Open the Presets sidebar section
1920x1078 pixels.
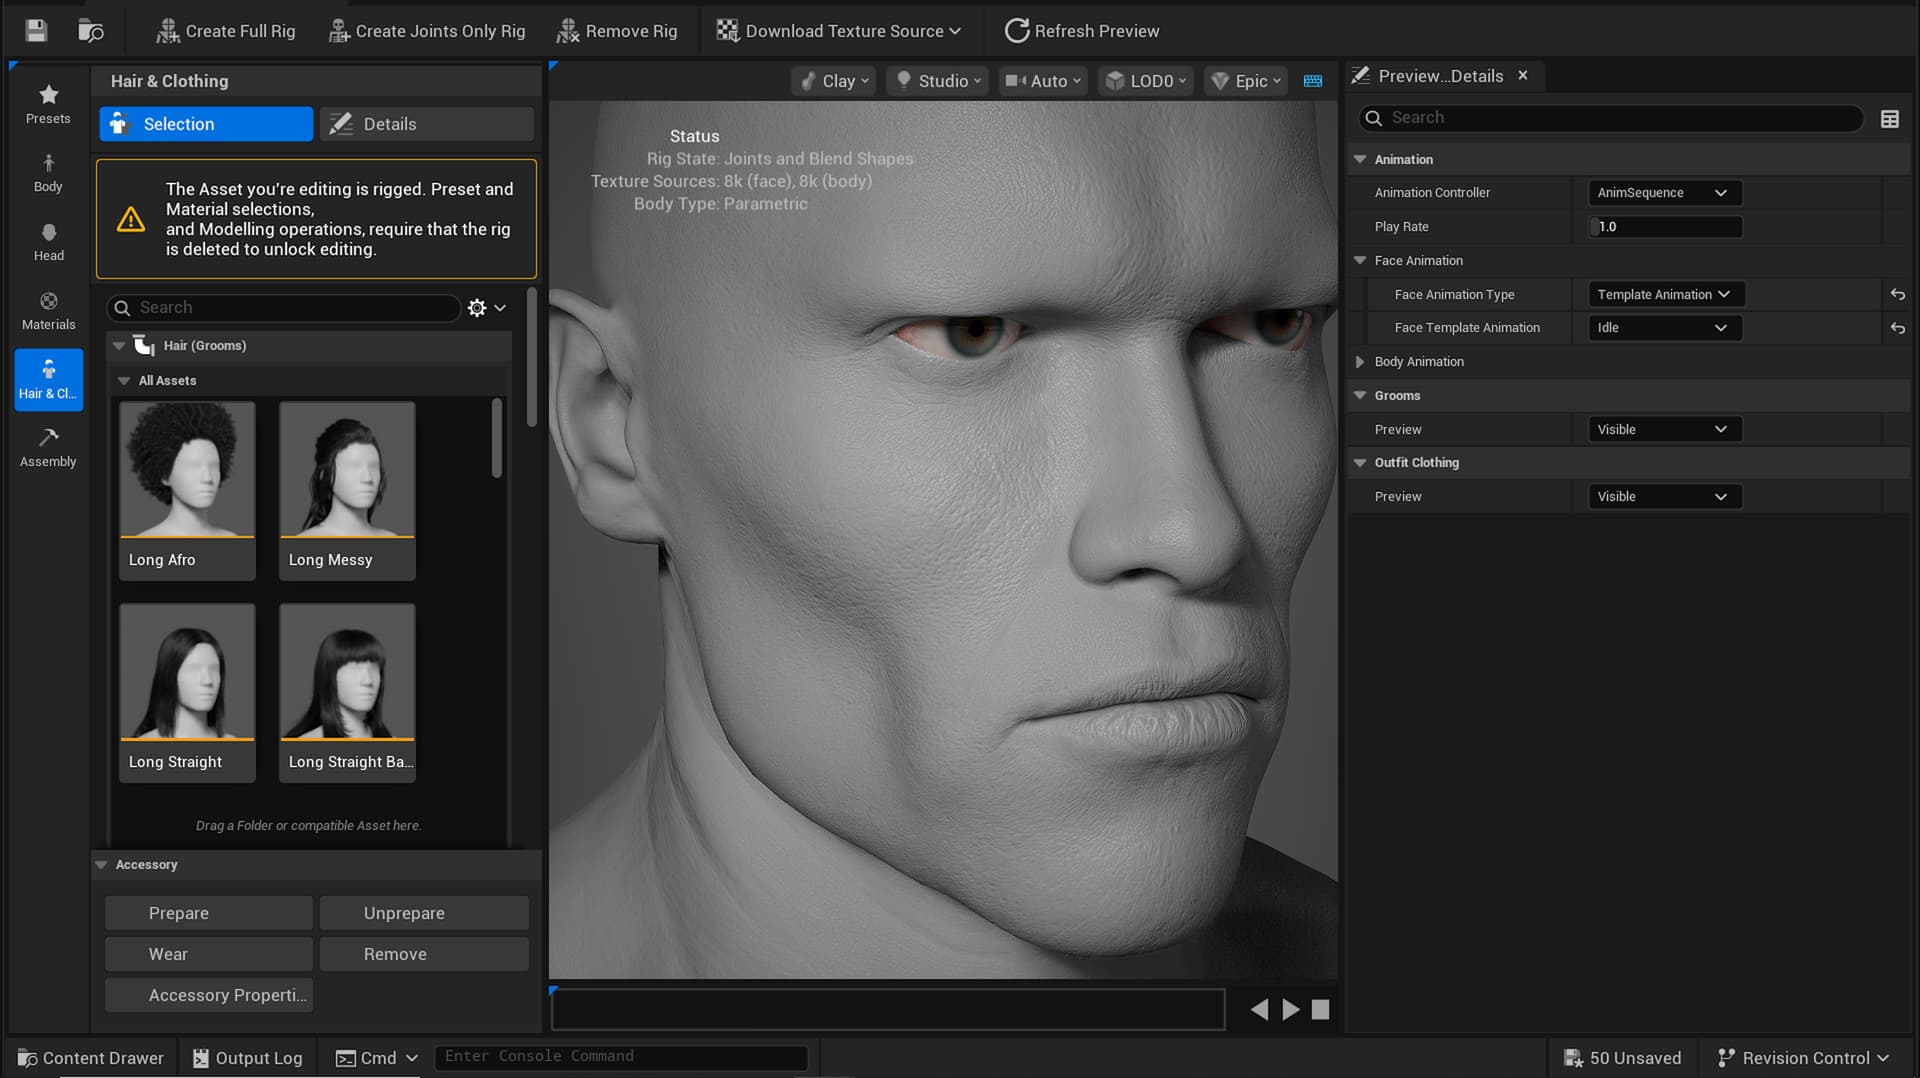[48, 104]
